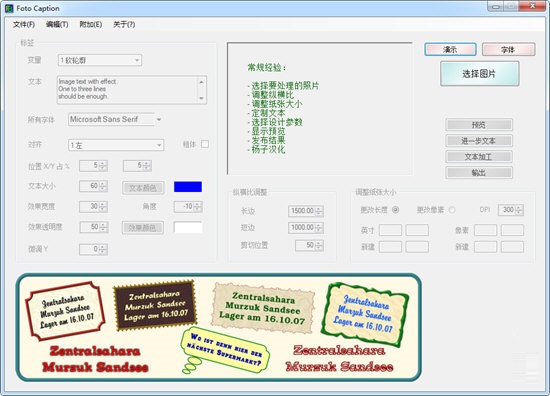Click the 演示 demo button
This screenshot has height=396, width=550.
450,49
